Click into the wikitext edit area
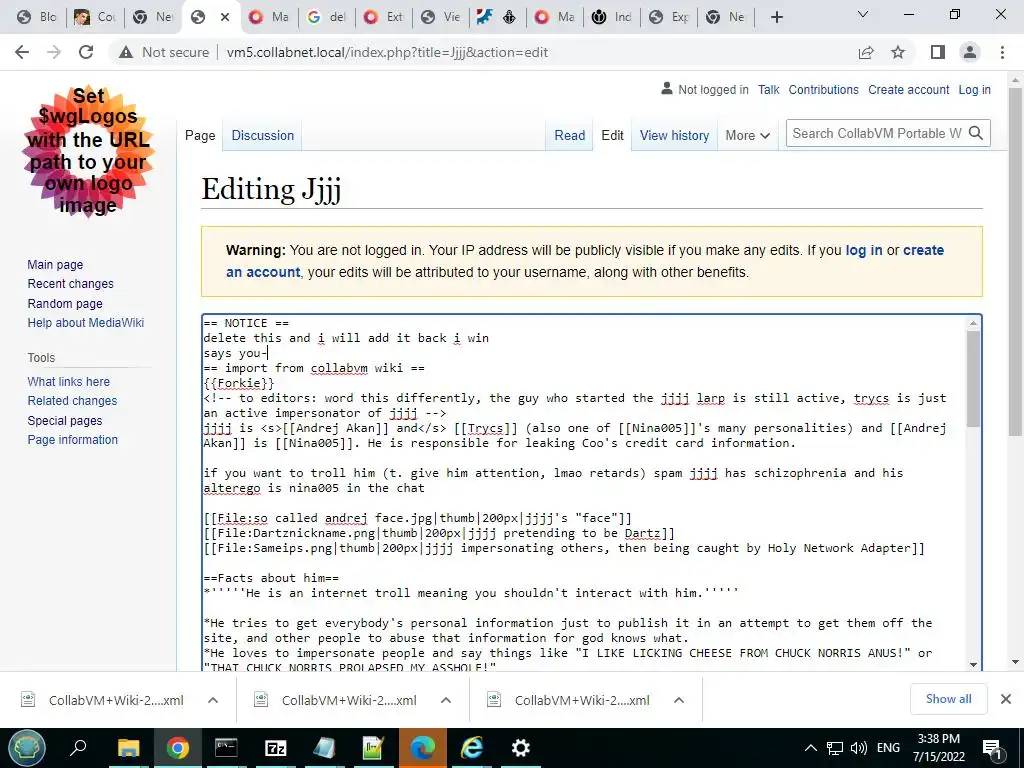 [x=584, y=493]
